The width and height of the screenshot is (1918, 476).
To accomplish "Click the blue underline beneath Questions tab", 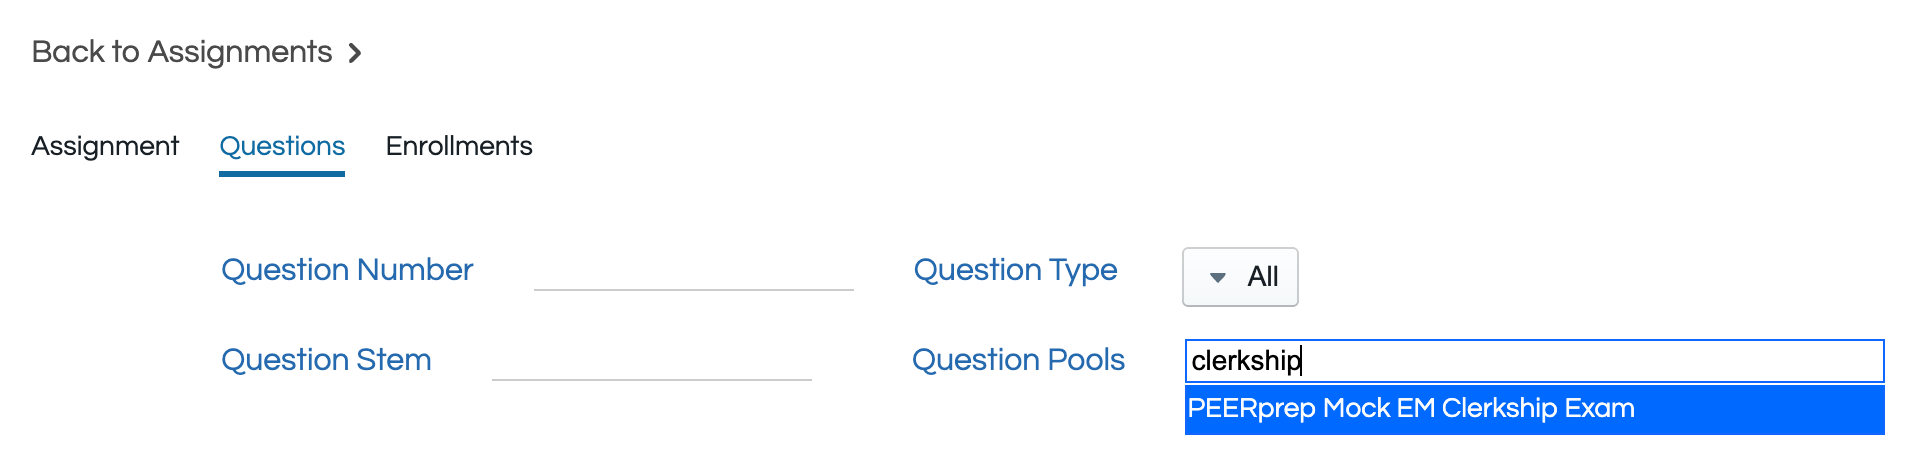I will coord(282,174).
